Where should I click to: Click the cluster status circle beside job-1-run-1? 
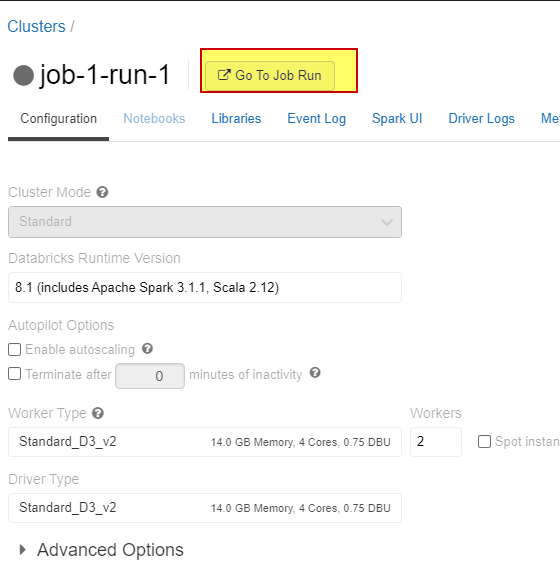coord(23,75)
